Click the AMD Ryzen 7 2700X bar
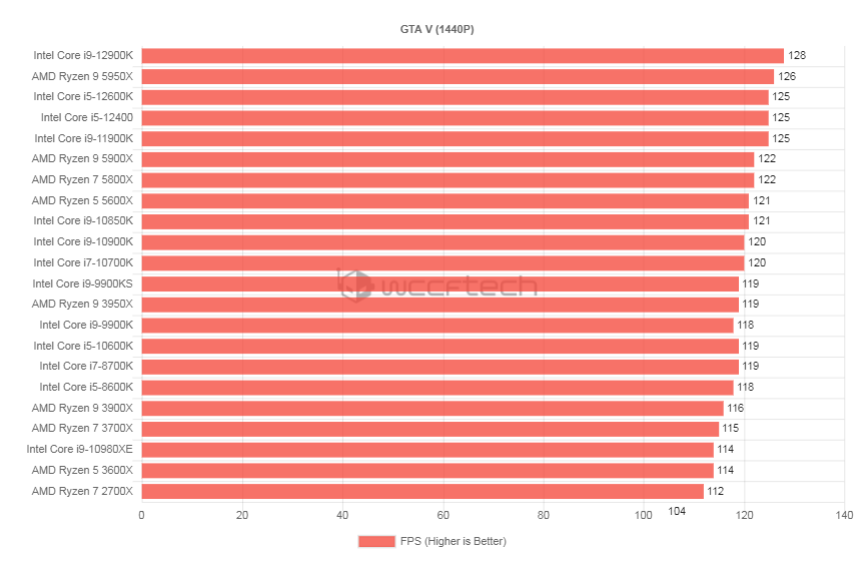 pyautogui.click(x=422, y=491)
